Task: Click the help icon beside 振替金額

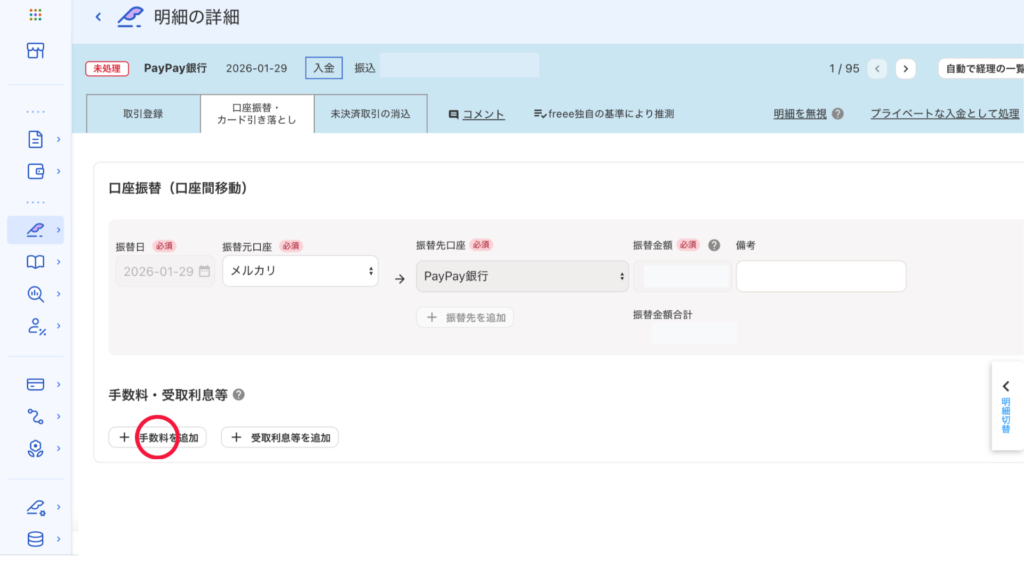Action: [x=714, y=245]
